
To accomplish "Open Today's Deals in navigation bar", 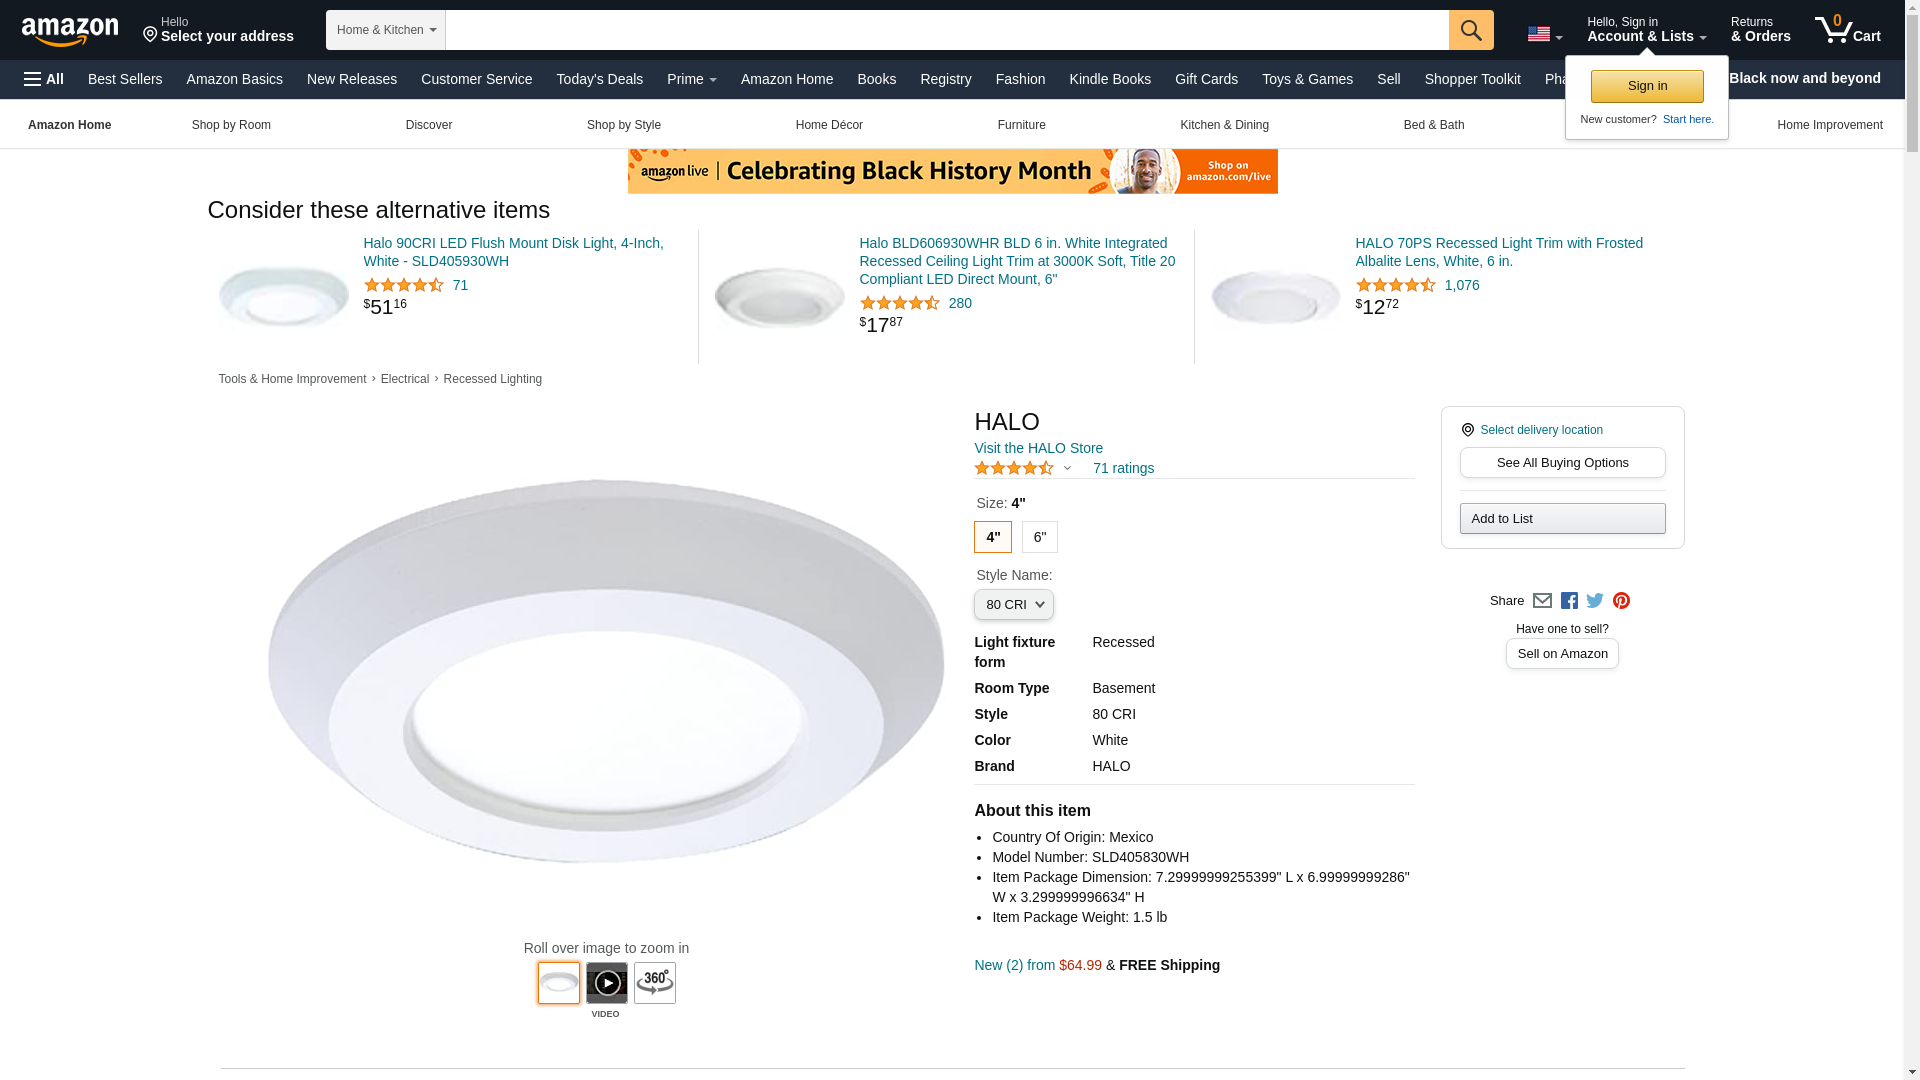I will (x=599, y=79).
